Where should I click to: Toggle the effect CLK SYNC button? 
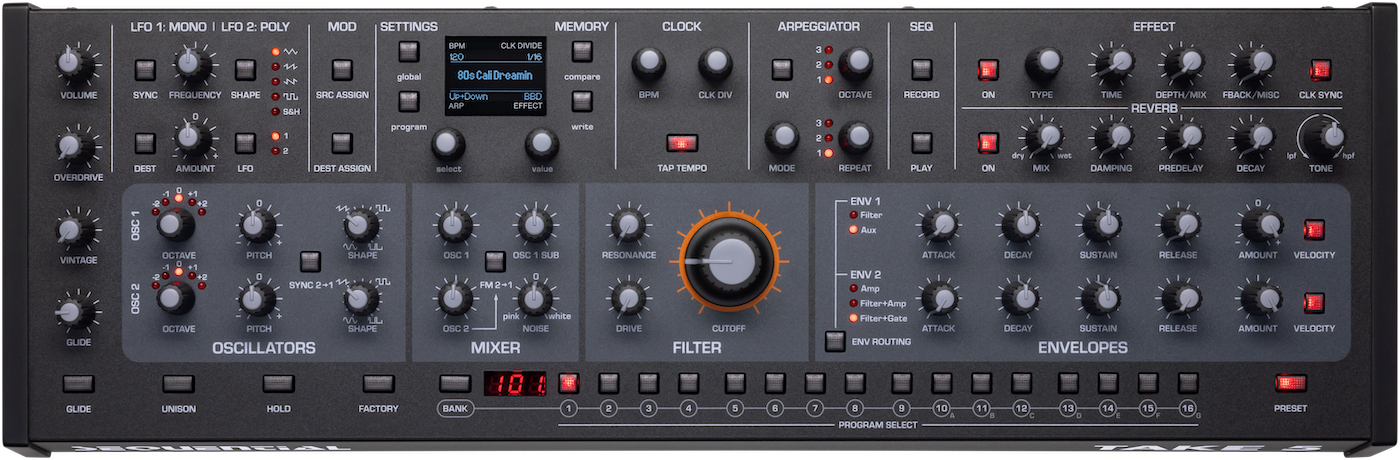click(x=1321, y=70)
